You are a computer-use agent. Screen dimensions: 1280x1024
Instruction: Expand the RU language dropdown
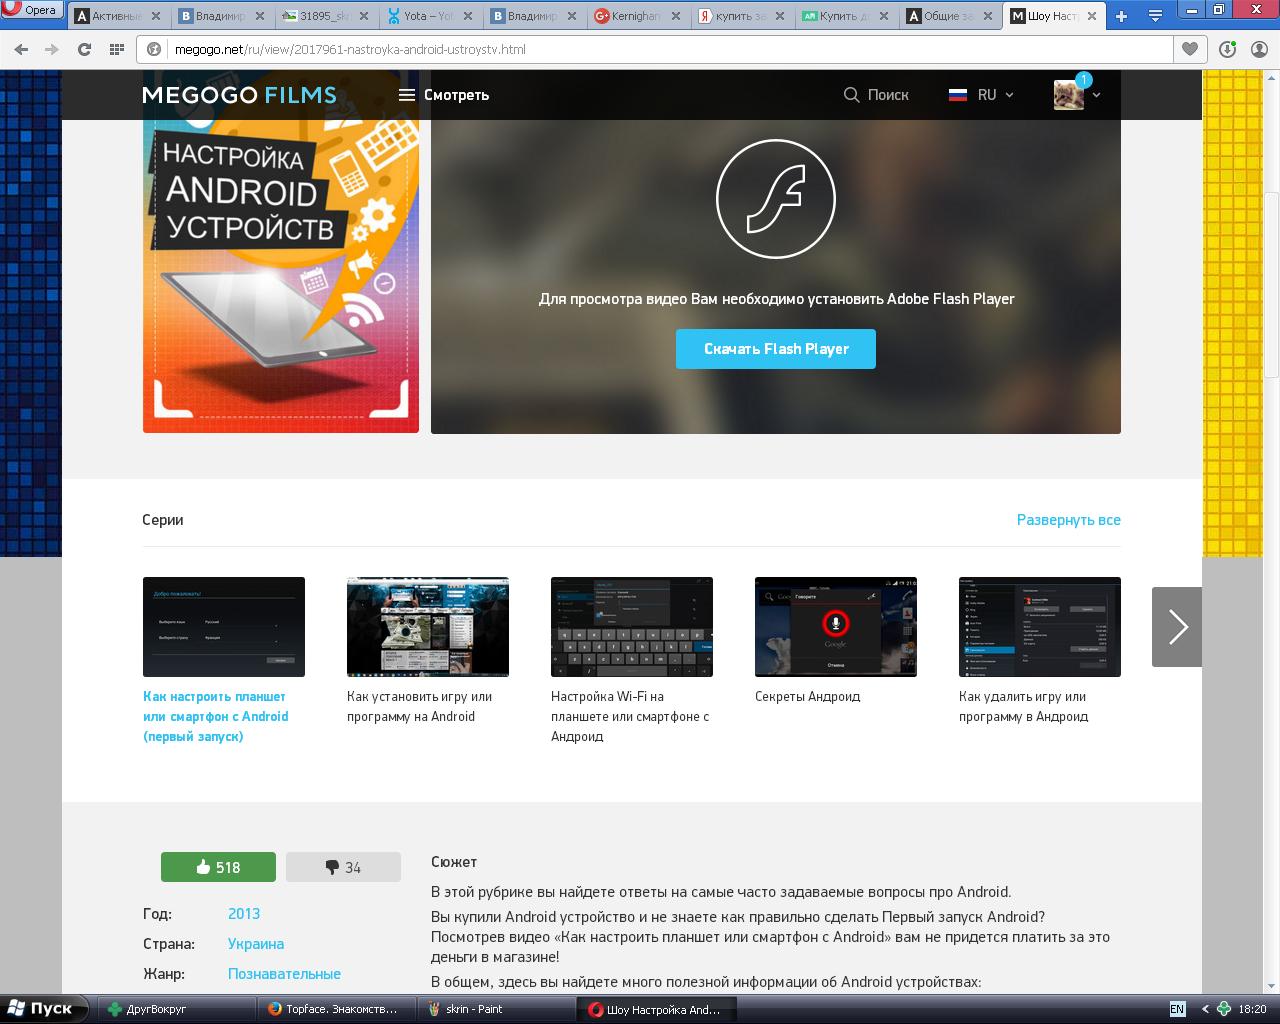981,95
